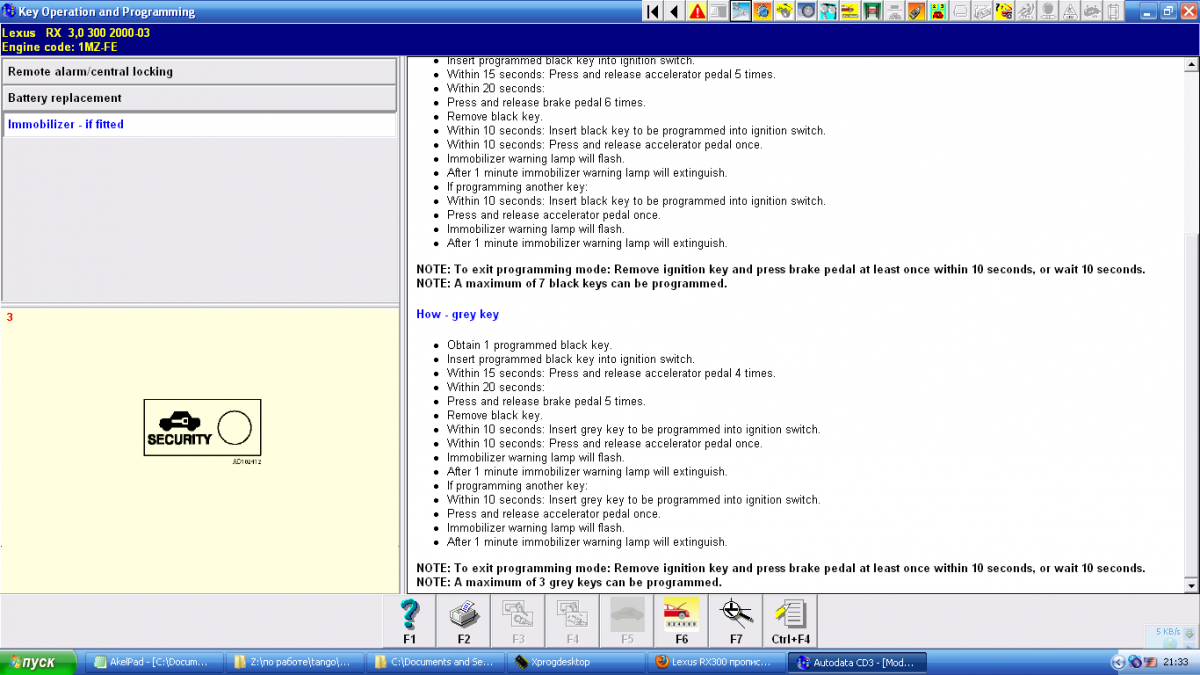Screen dimensions: 1200x675
Task: Select Battery replacement section
Action: tap(200, 98)
